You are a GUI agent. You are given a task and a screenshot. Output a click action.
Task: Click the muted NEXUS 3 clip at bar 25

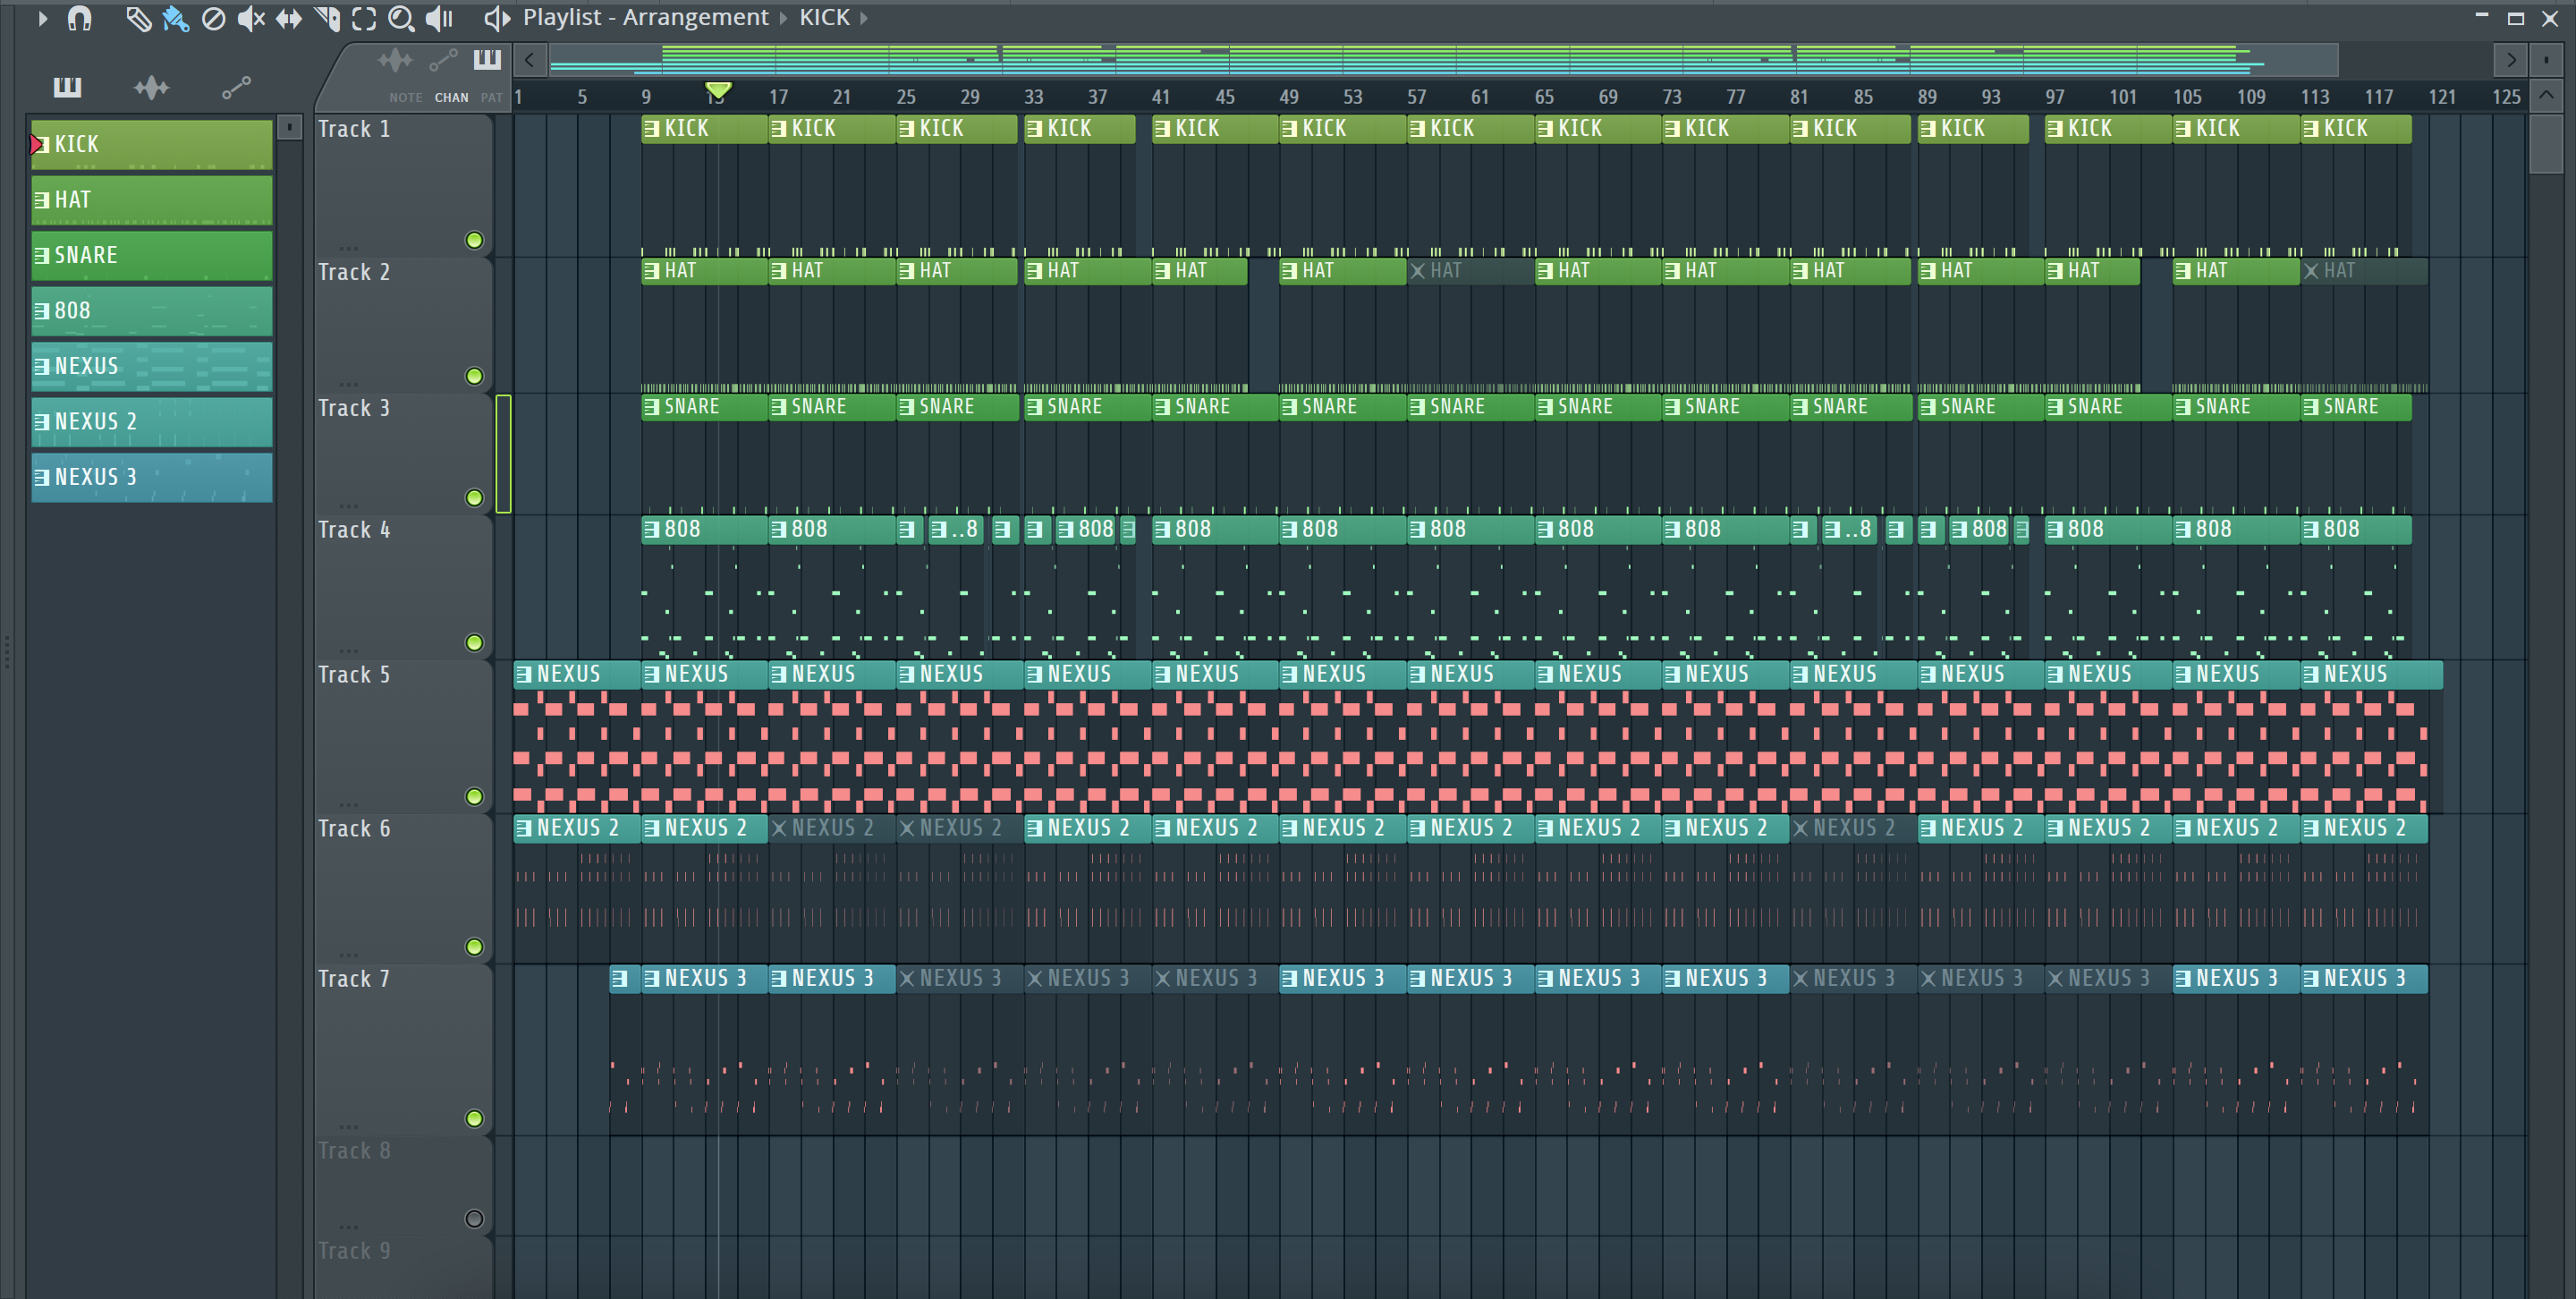[960, 978]
